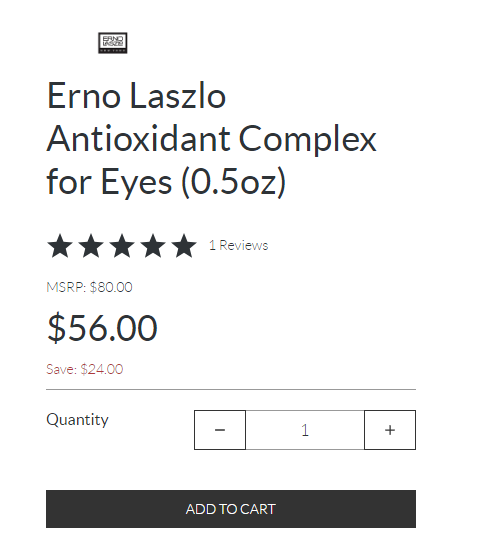Select the third rating star
Image resolution: width=486 pixels, height=535 pixels.
click(x=122, y=245)
